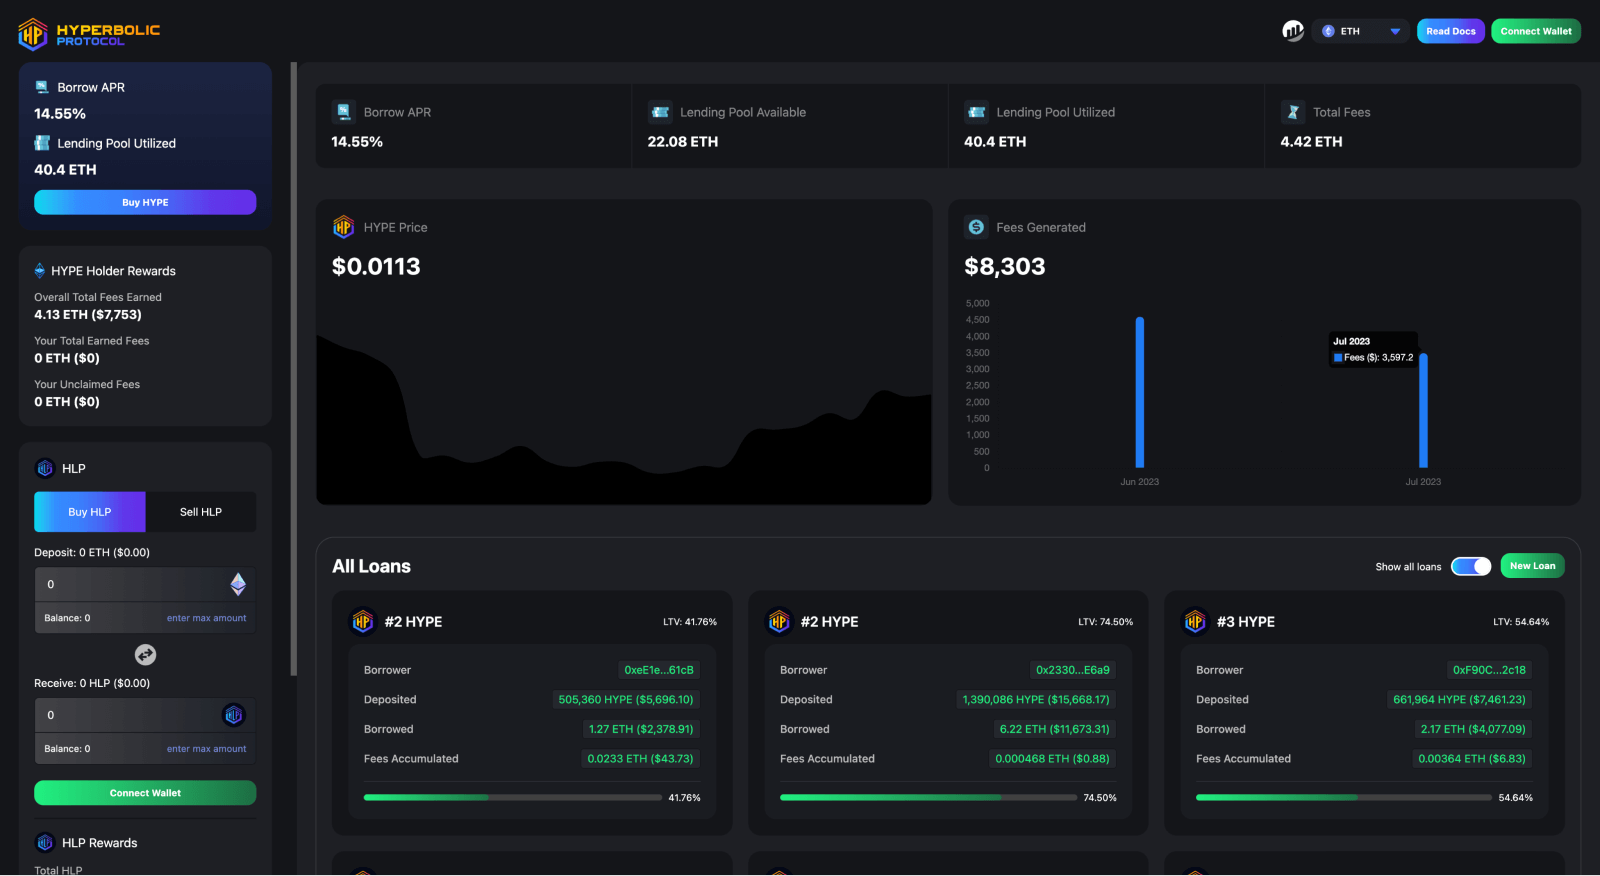Viewport: 1600px width, 876px height.
Task: Click the Total Fees hourglass icon
Action: coord(1293,112)
